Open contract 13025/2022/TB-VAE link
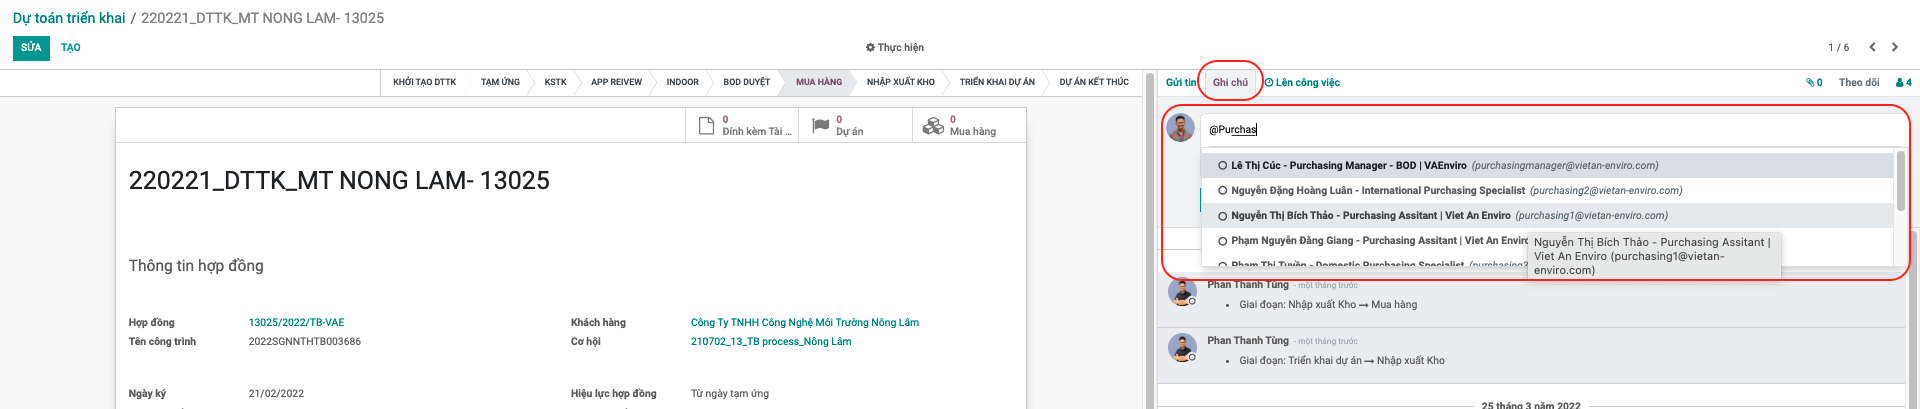 click(296, 323)
